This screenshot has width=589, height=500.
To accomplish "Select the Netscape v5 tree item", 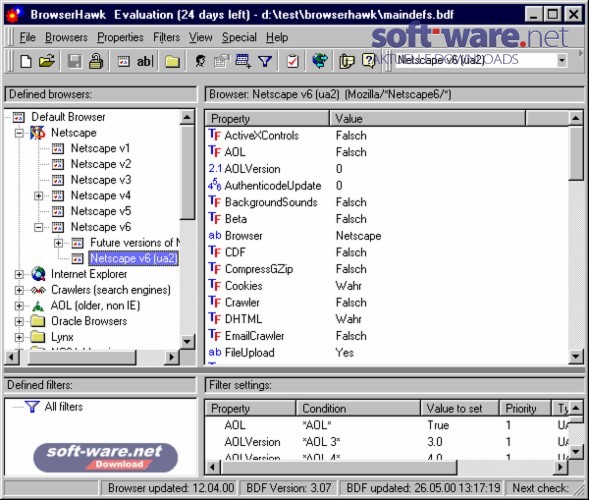I will [x=101, y=211].
